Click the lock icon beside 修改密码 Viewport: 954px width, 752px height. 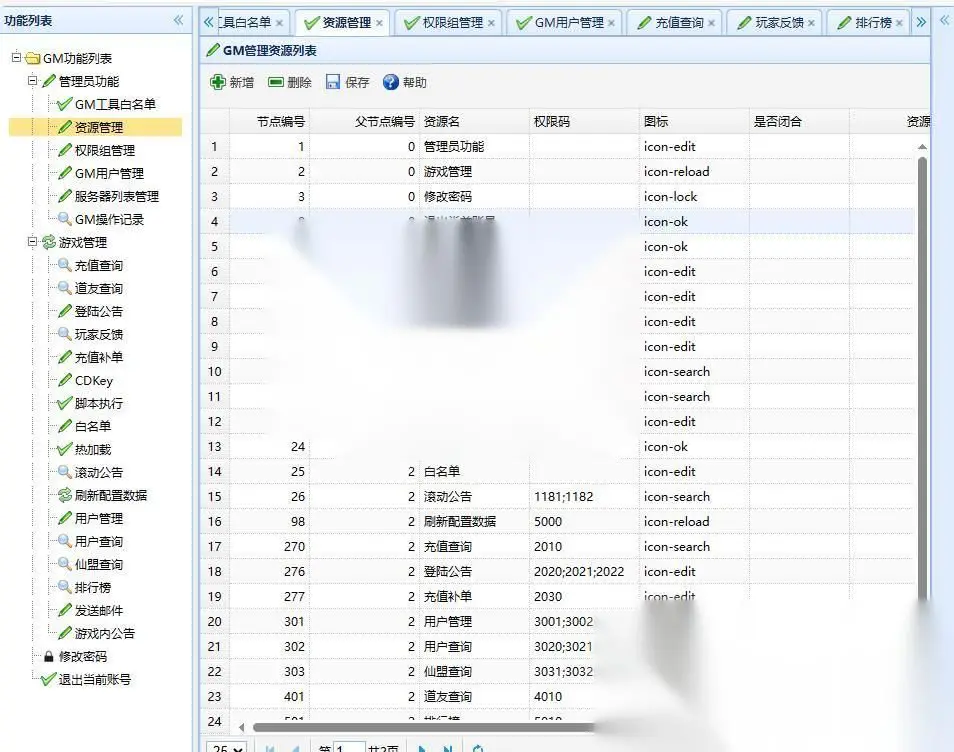[49, 656]
